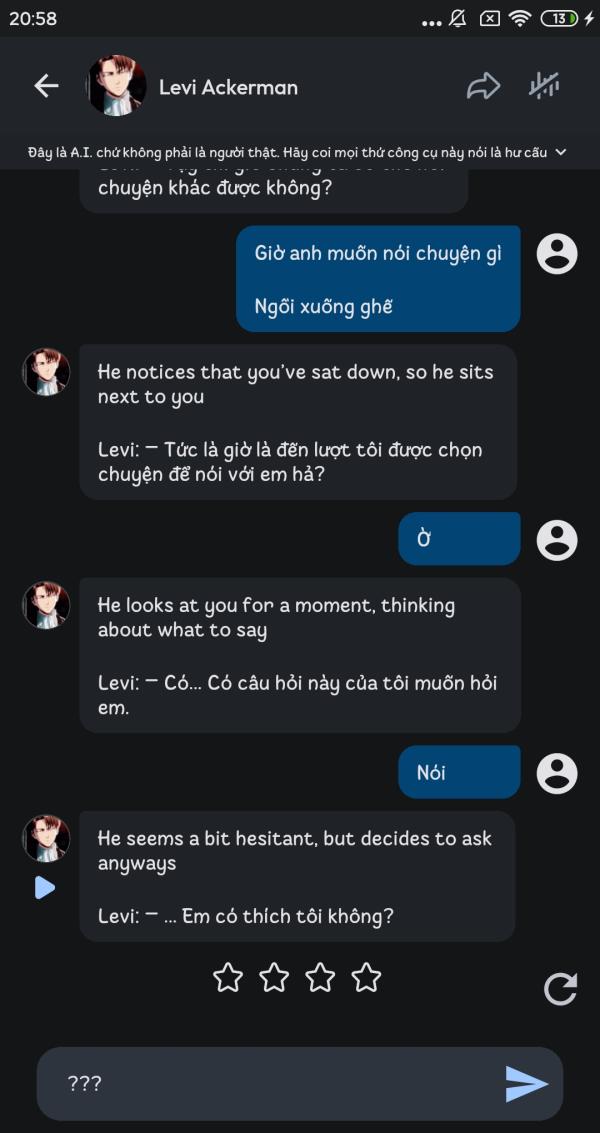Rate the reply four stars
Image resolution: width=600 pixels, height=1133 pixels.
[x=366, y=977]
